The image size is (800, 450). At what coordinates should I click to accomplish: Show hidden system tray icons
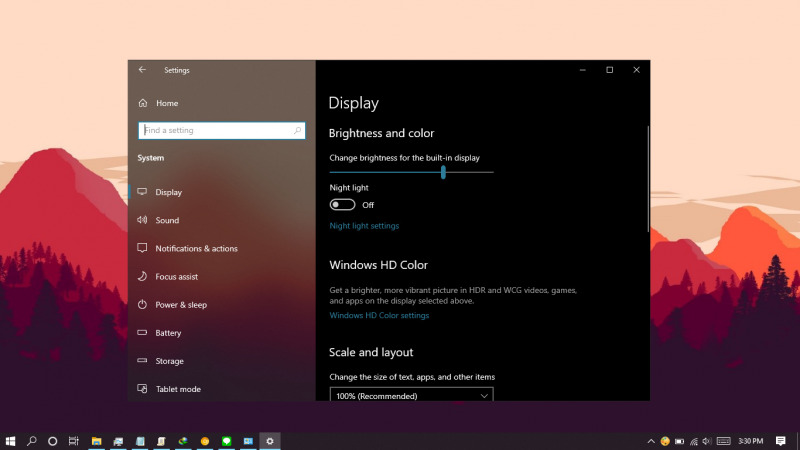pos(651,440)
